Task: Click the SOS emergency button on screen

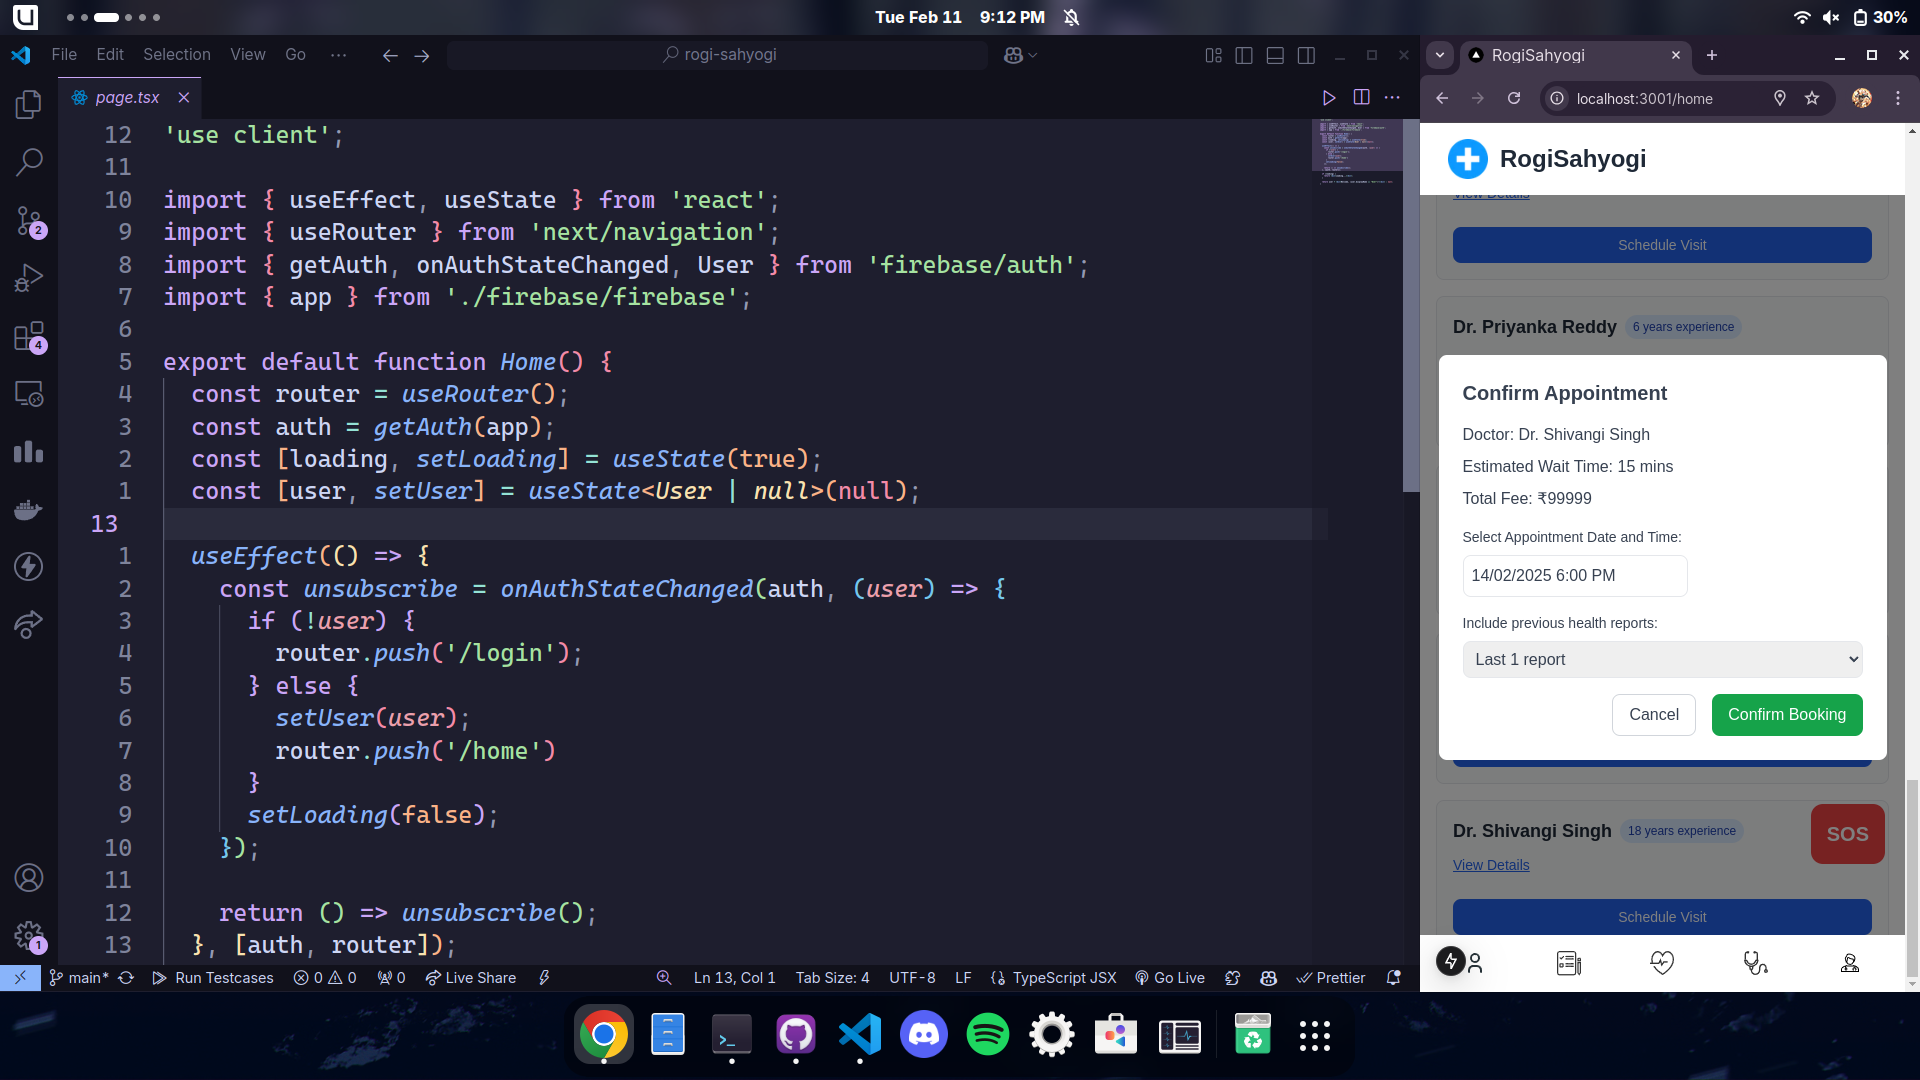Action: 1847,833
